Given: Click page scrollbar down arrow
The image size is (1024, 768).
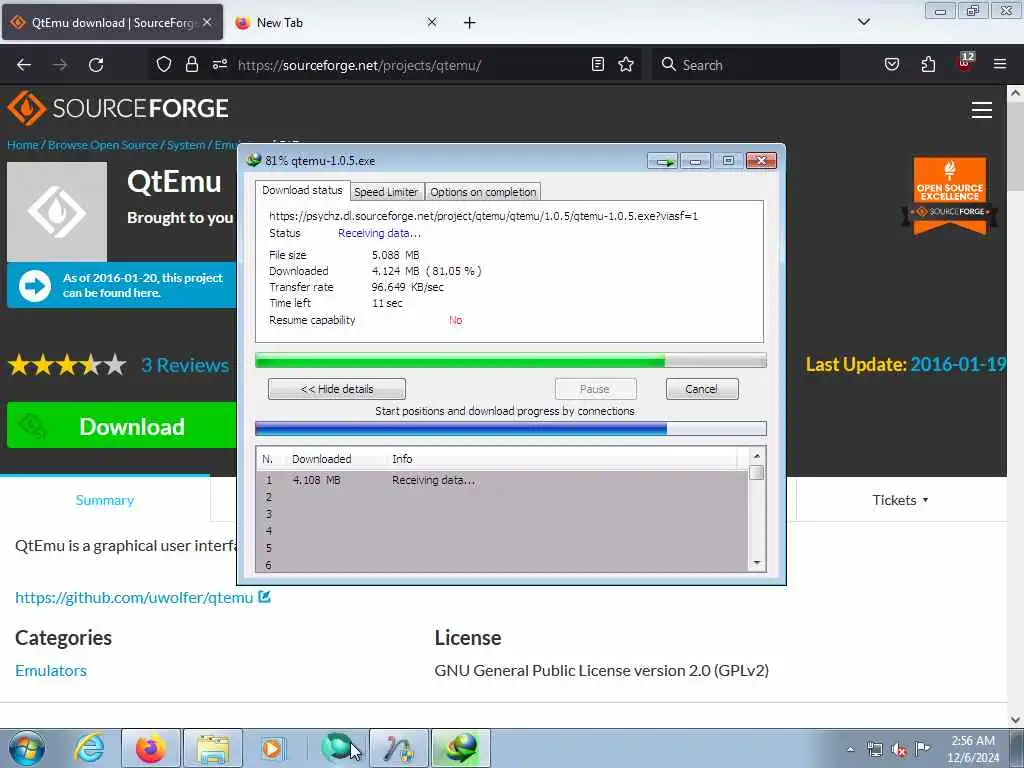Looking at the screenshot, I should coord(1016,720).
